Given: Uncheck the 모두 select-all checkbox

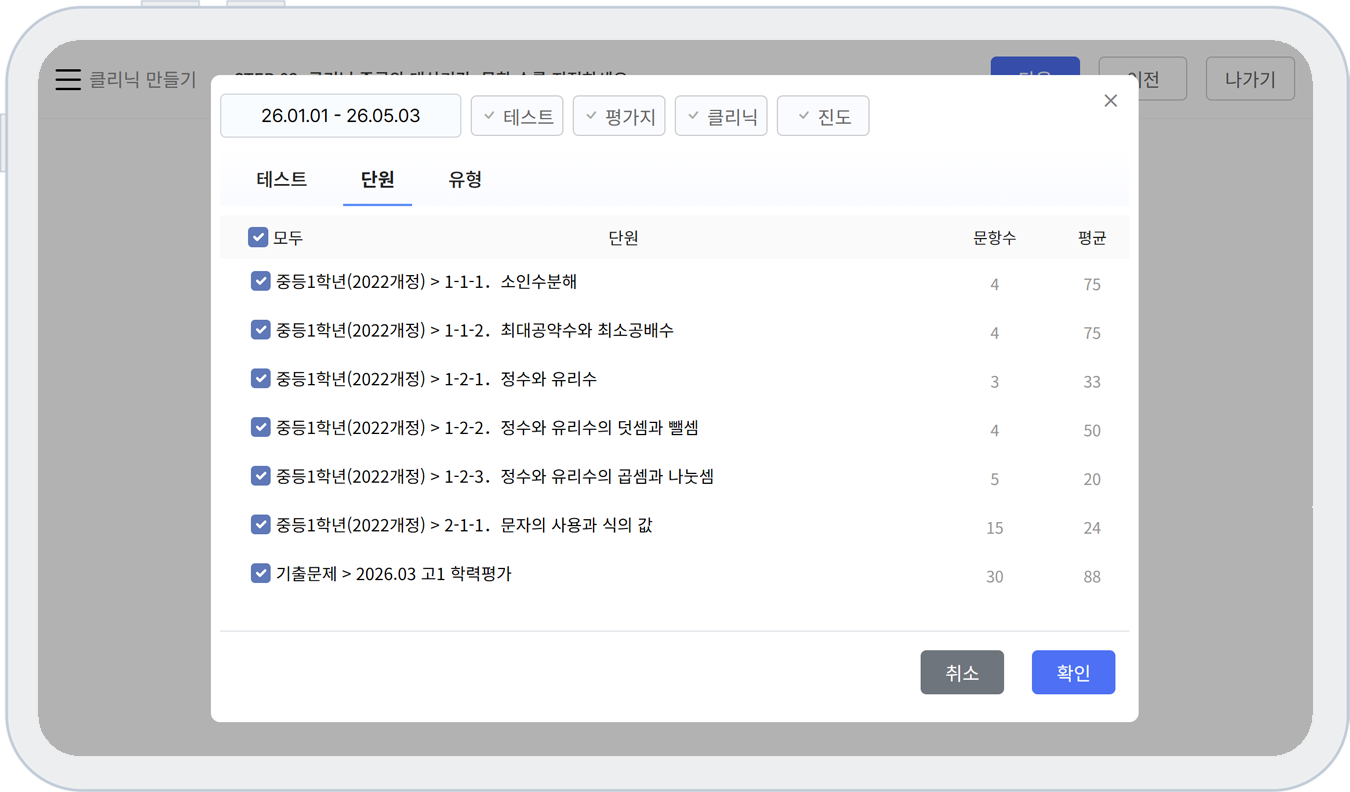Looking at the screenshot, I should pos(258,238).
